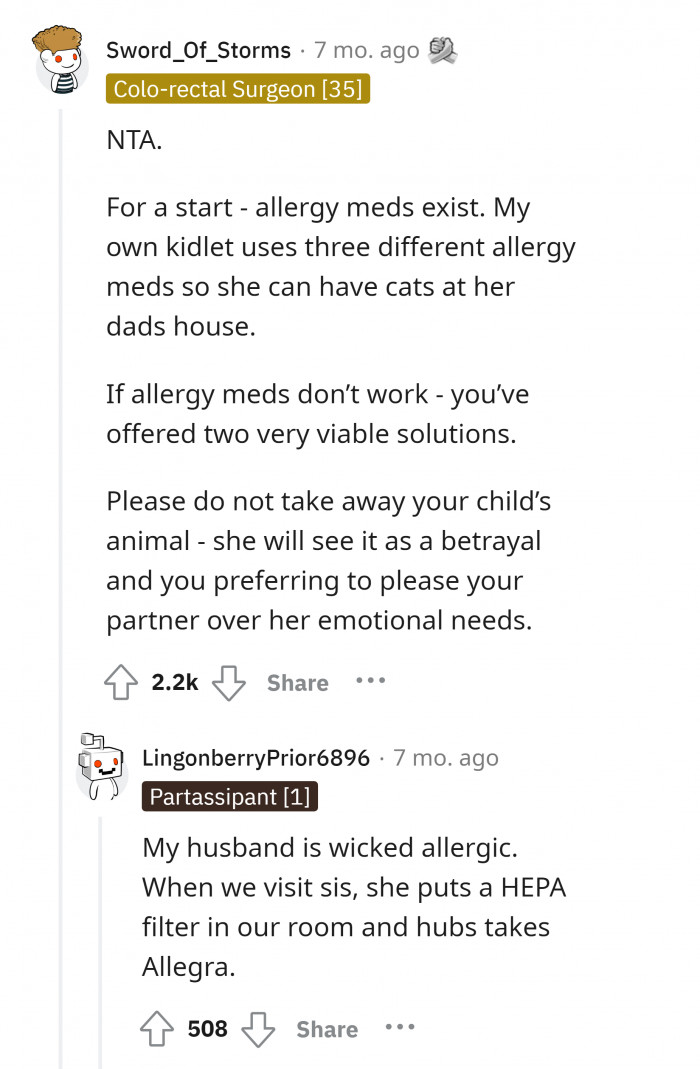Screen dimensions: 700x1069
Task: Click the Partassipant [1] flair badge
Action: (229, 796)
